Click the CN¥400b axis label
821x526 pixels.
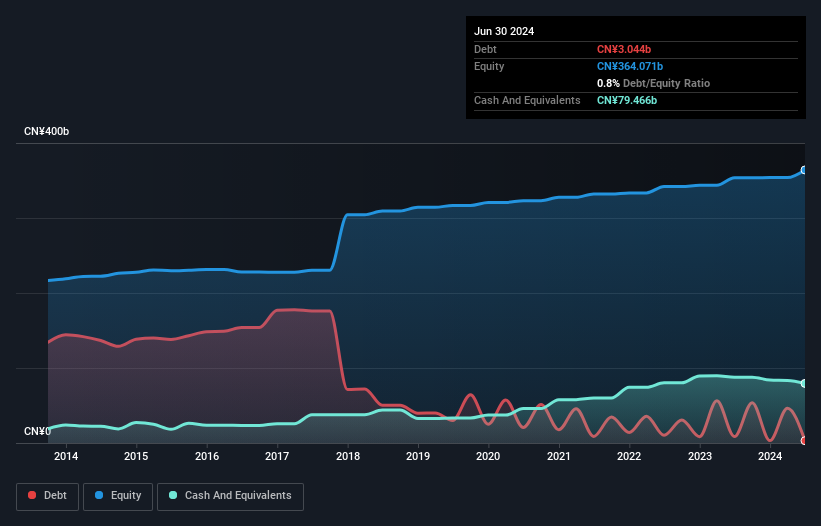(x=47, y=131)
